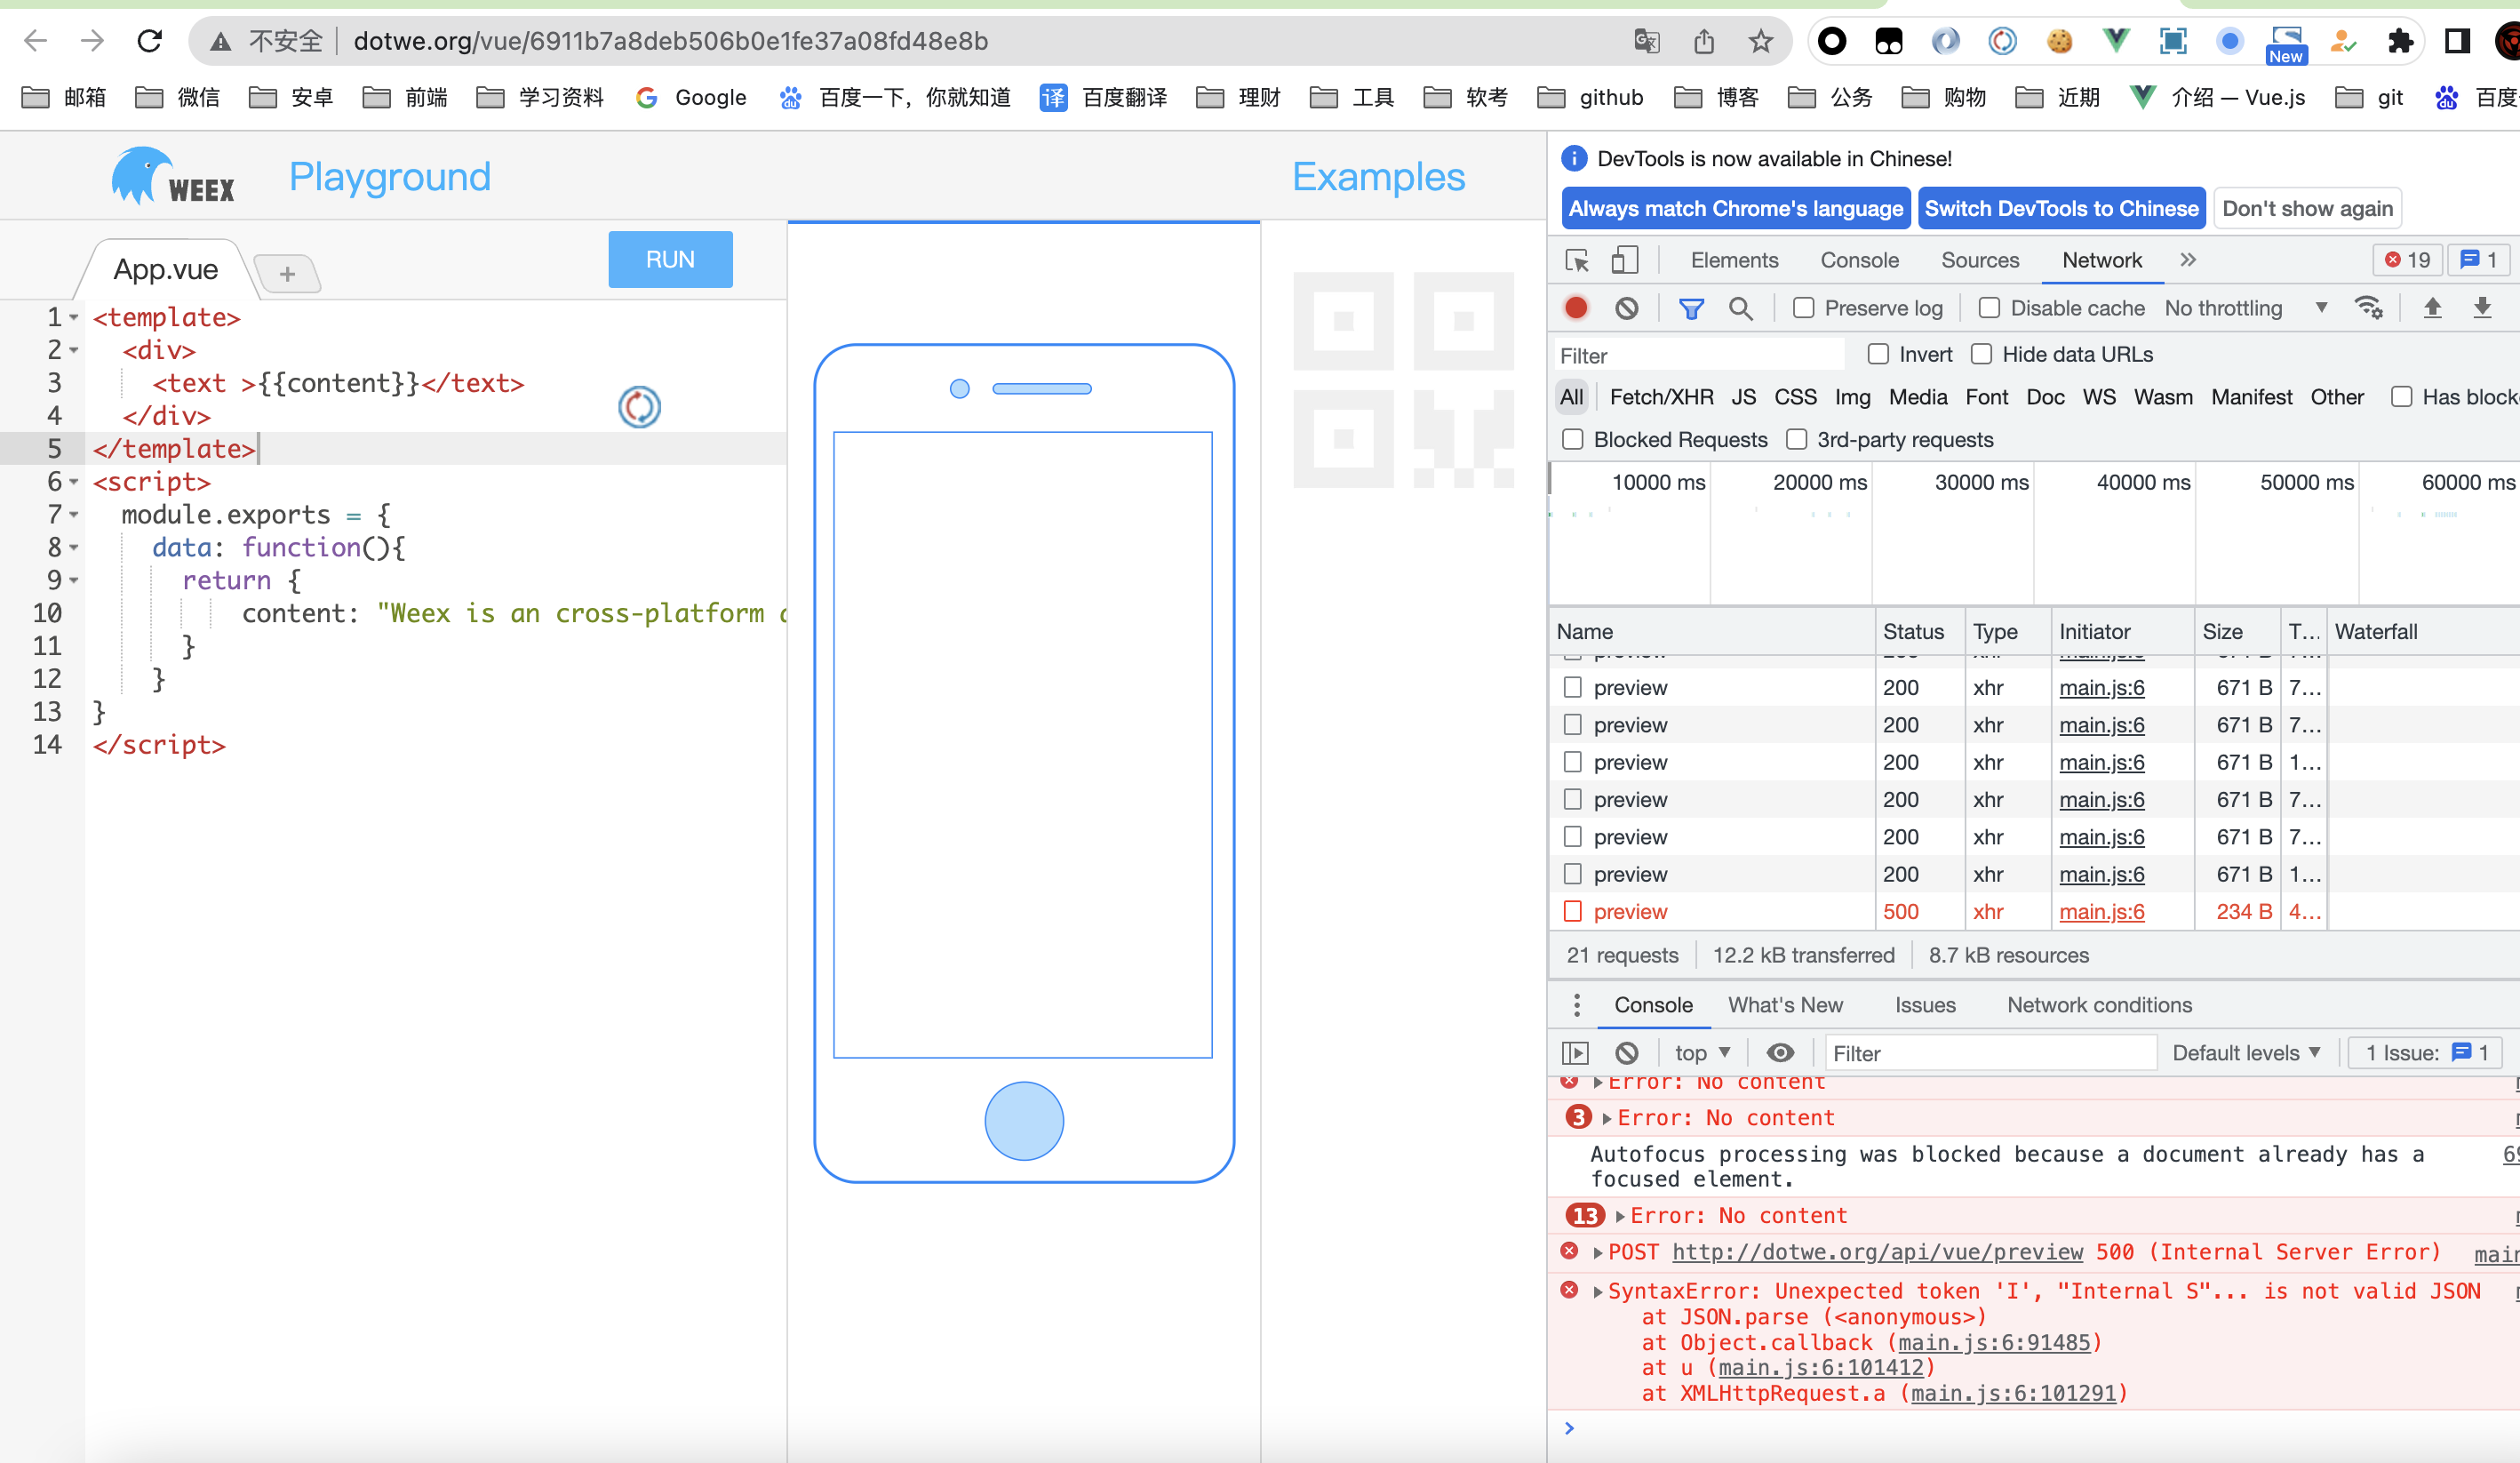This screenshot has height=1463, width=2520.
Task: Click the Network tab in DevTools
Action: [x=2099, y=261]
